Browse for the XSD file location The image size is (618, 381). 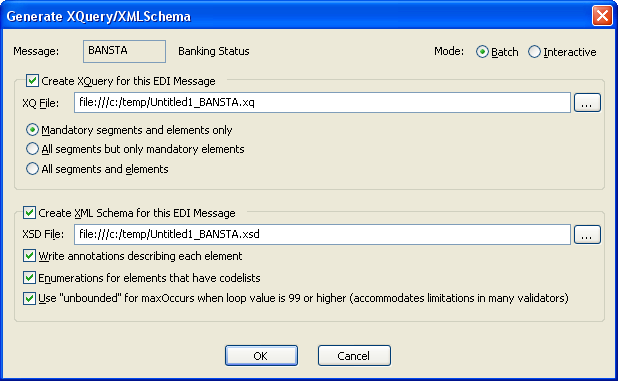(587, 234)
